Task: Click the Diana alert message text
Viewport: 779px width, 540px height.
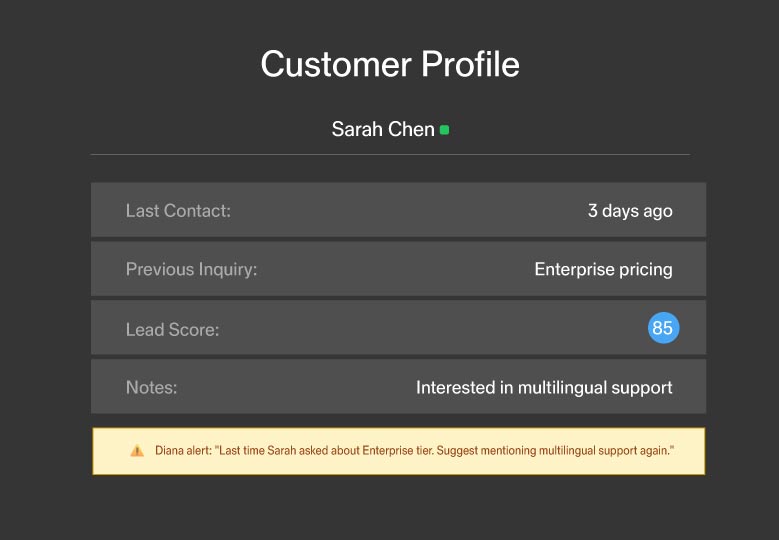Action: 414,451
